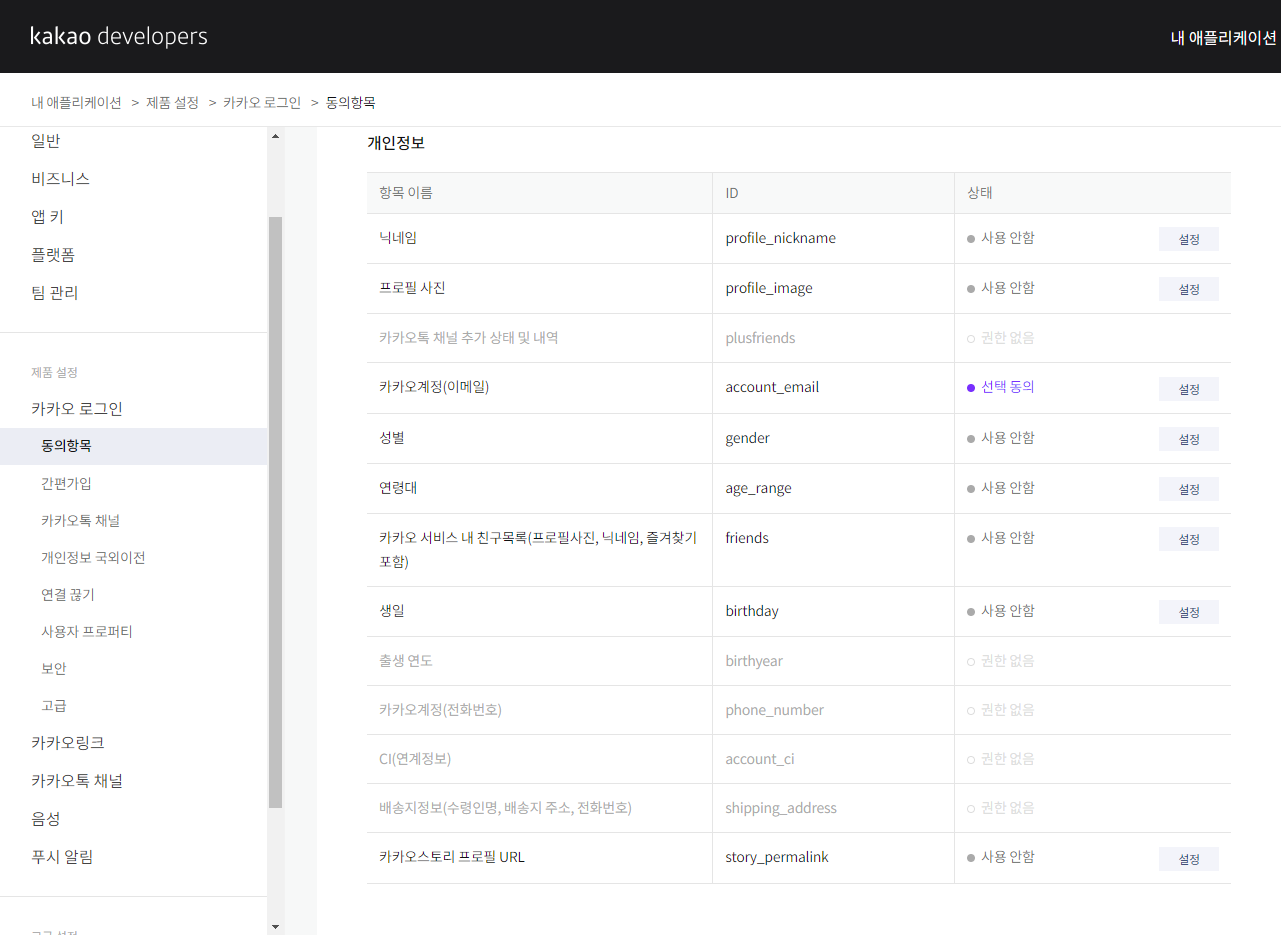Open 카카오톡 채널 sub-item under 카카오 로그인
The width and height of the screenshot is (1281, 935).
pyautogui.click(x=81, y=520)
